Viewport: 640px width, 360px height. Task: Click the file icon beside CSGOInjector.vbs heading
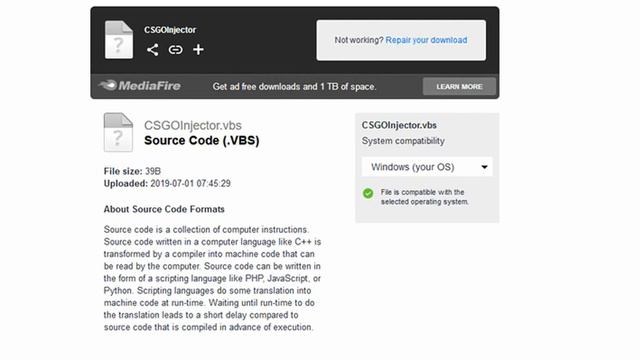[118, 132]
